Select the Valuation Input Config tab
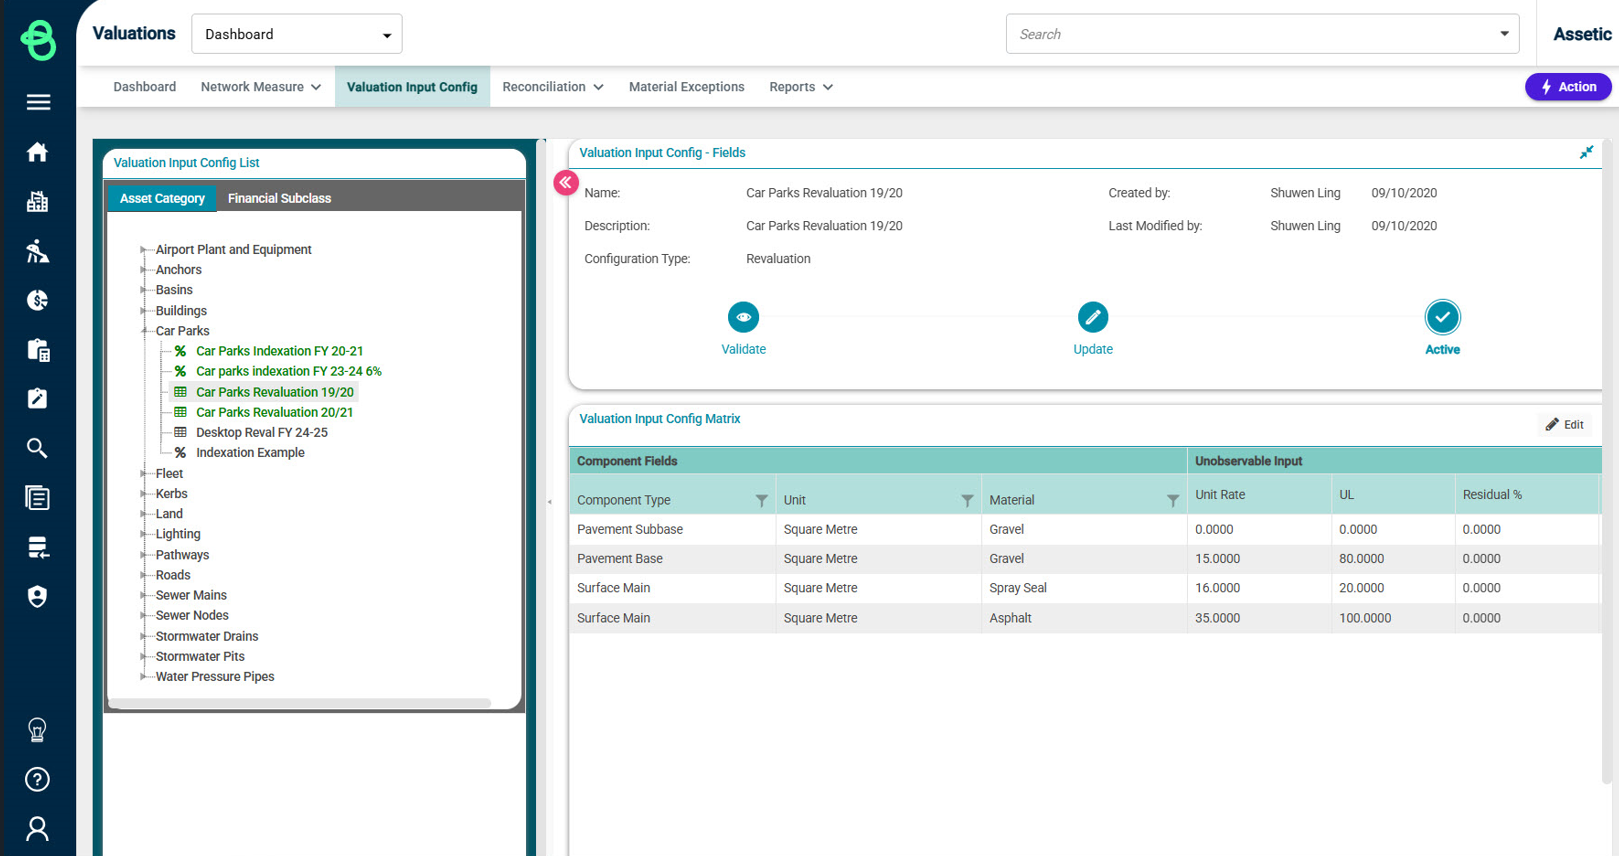Image resolution: width=1619 pixels, height=856 pixels. [412, 87]
